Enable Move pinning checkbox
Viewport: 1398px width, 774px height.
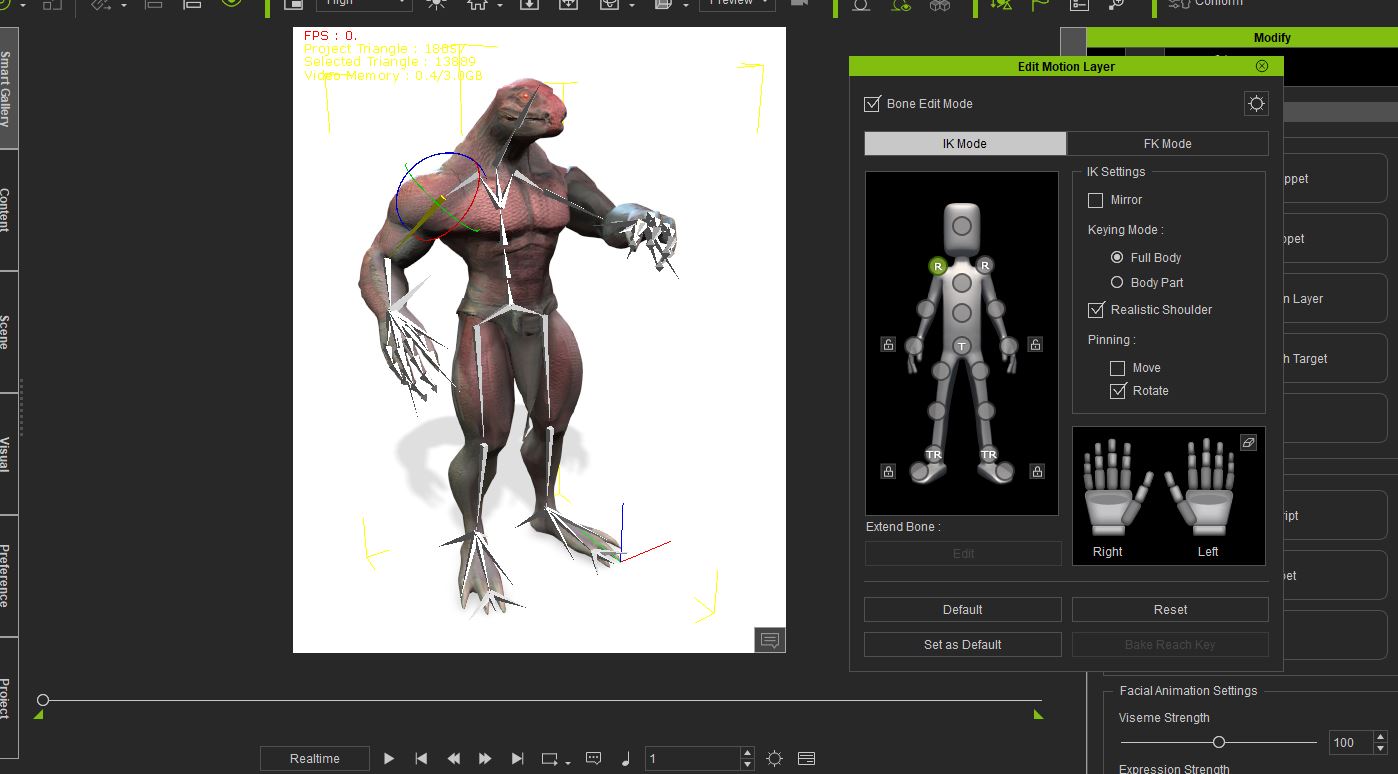1117,368
